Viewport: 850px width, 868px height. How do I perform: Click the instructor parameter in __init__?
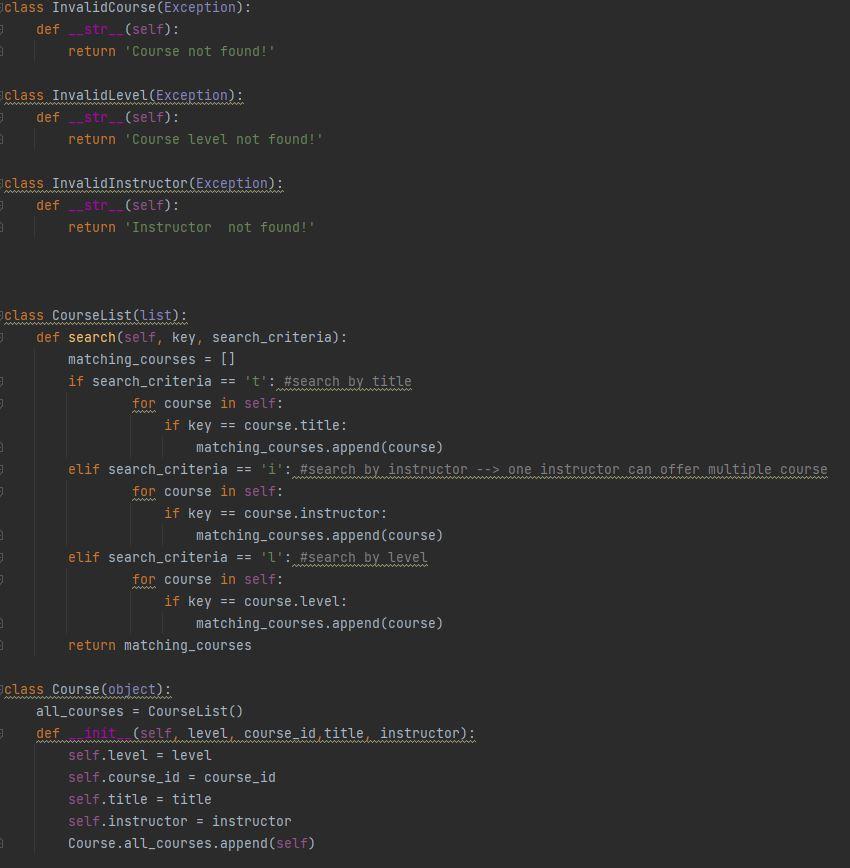[x=420, y=733]
